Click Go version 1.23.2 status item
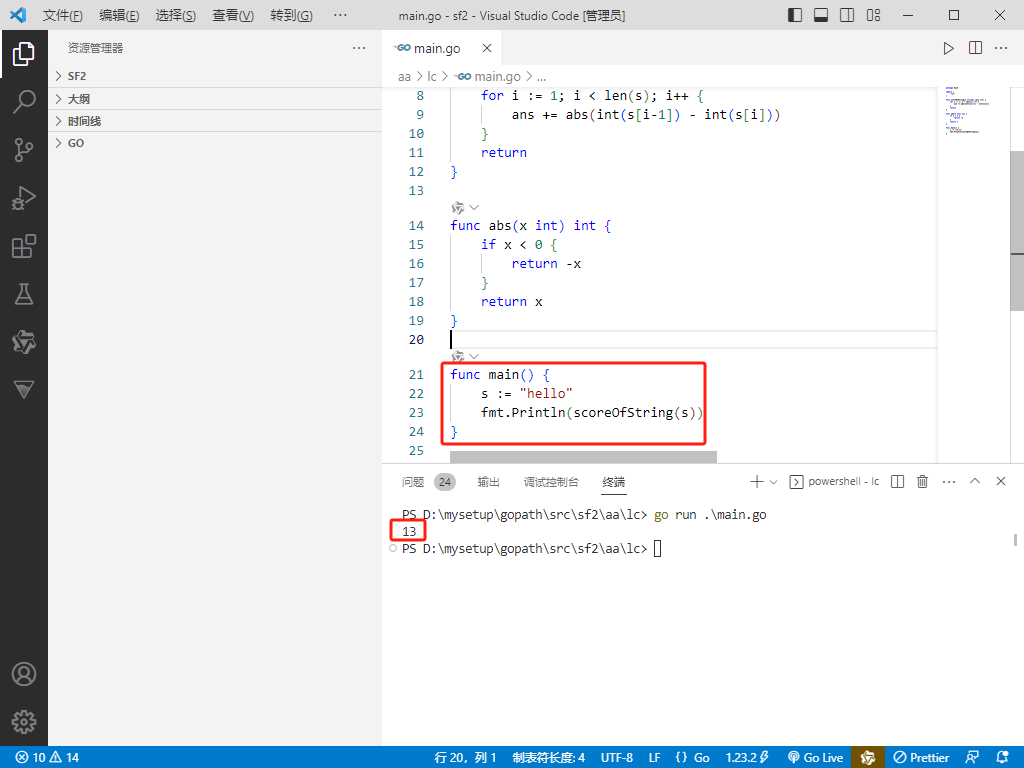The height and width of the screenshot is (768, 1024). click(747, 758)
